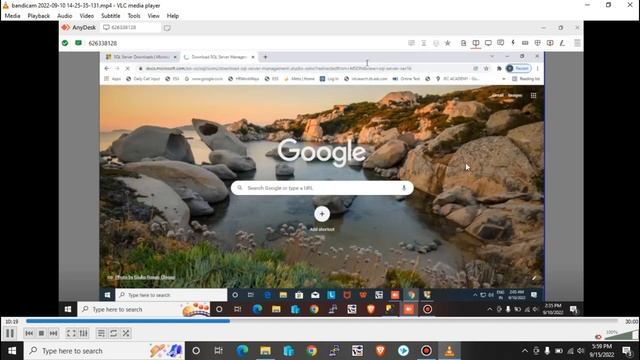Click the Chrome address bar URL
The width and height of the screenshot is (640, 360).
pyautogui.click(x=278, y=69)
